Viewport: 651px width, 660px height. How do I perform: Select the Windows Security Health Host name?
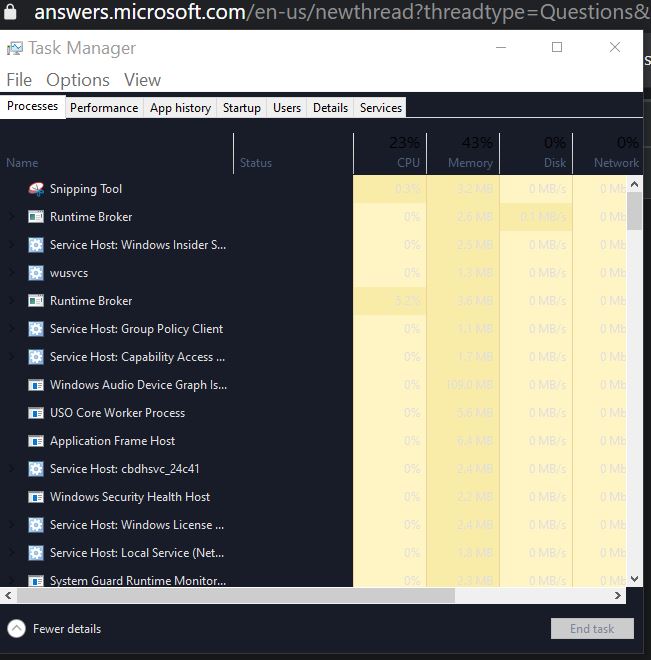pyautogui.click(x=130, y=497)
